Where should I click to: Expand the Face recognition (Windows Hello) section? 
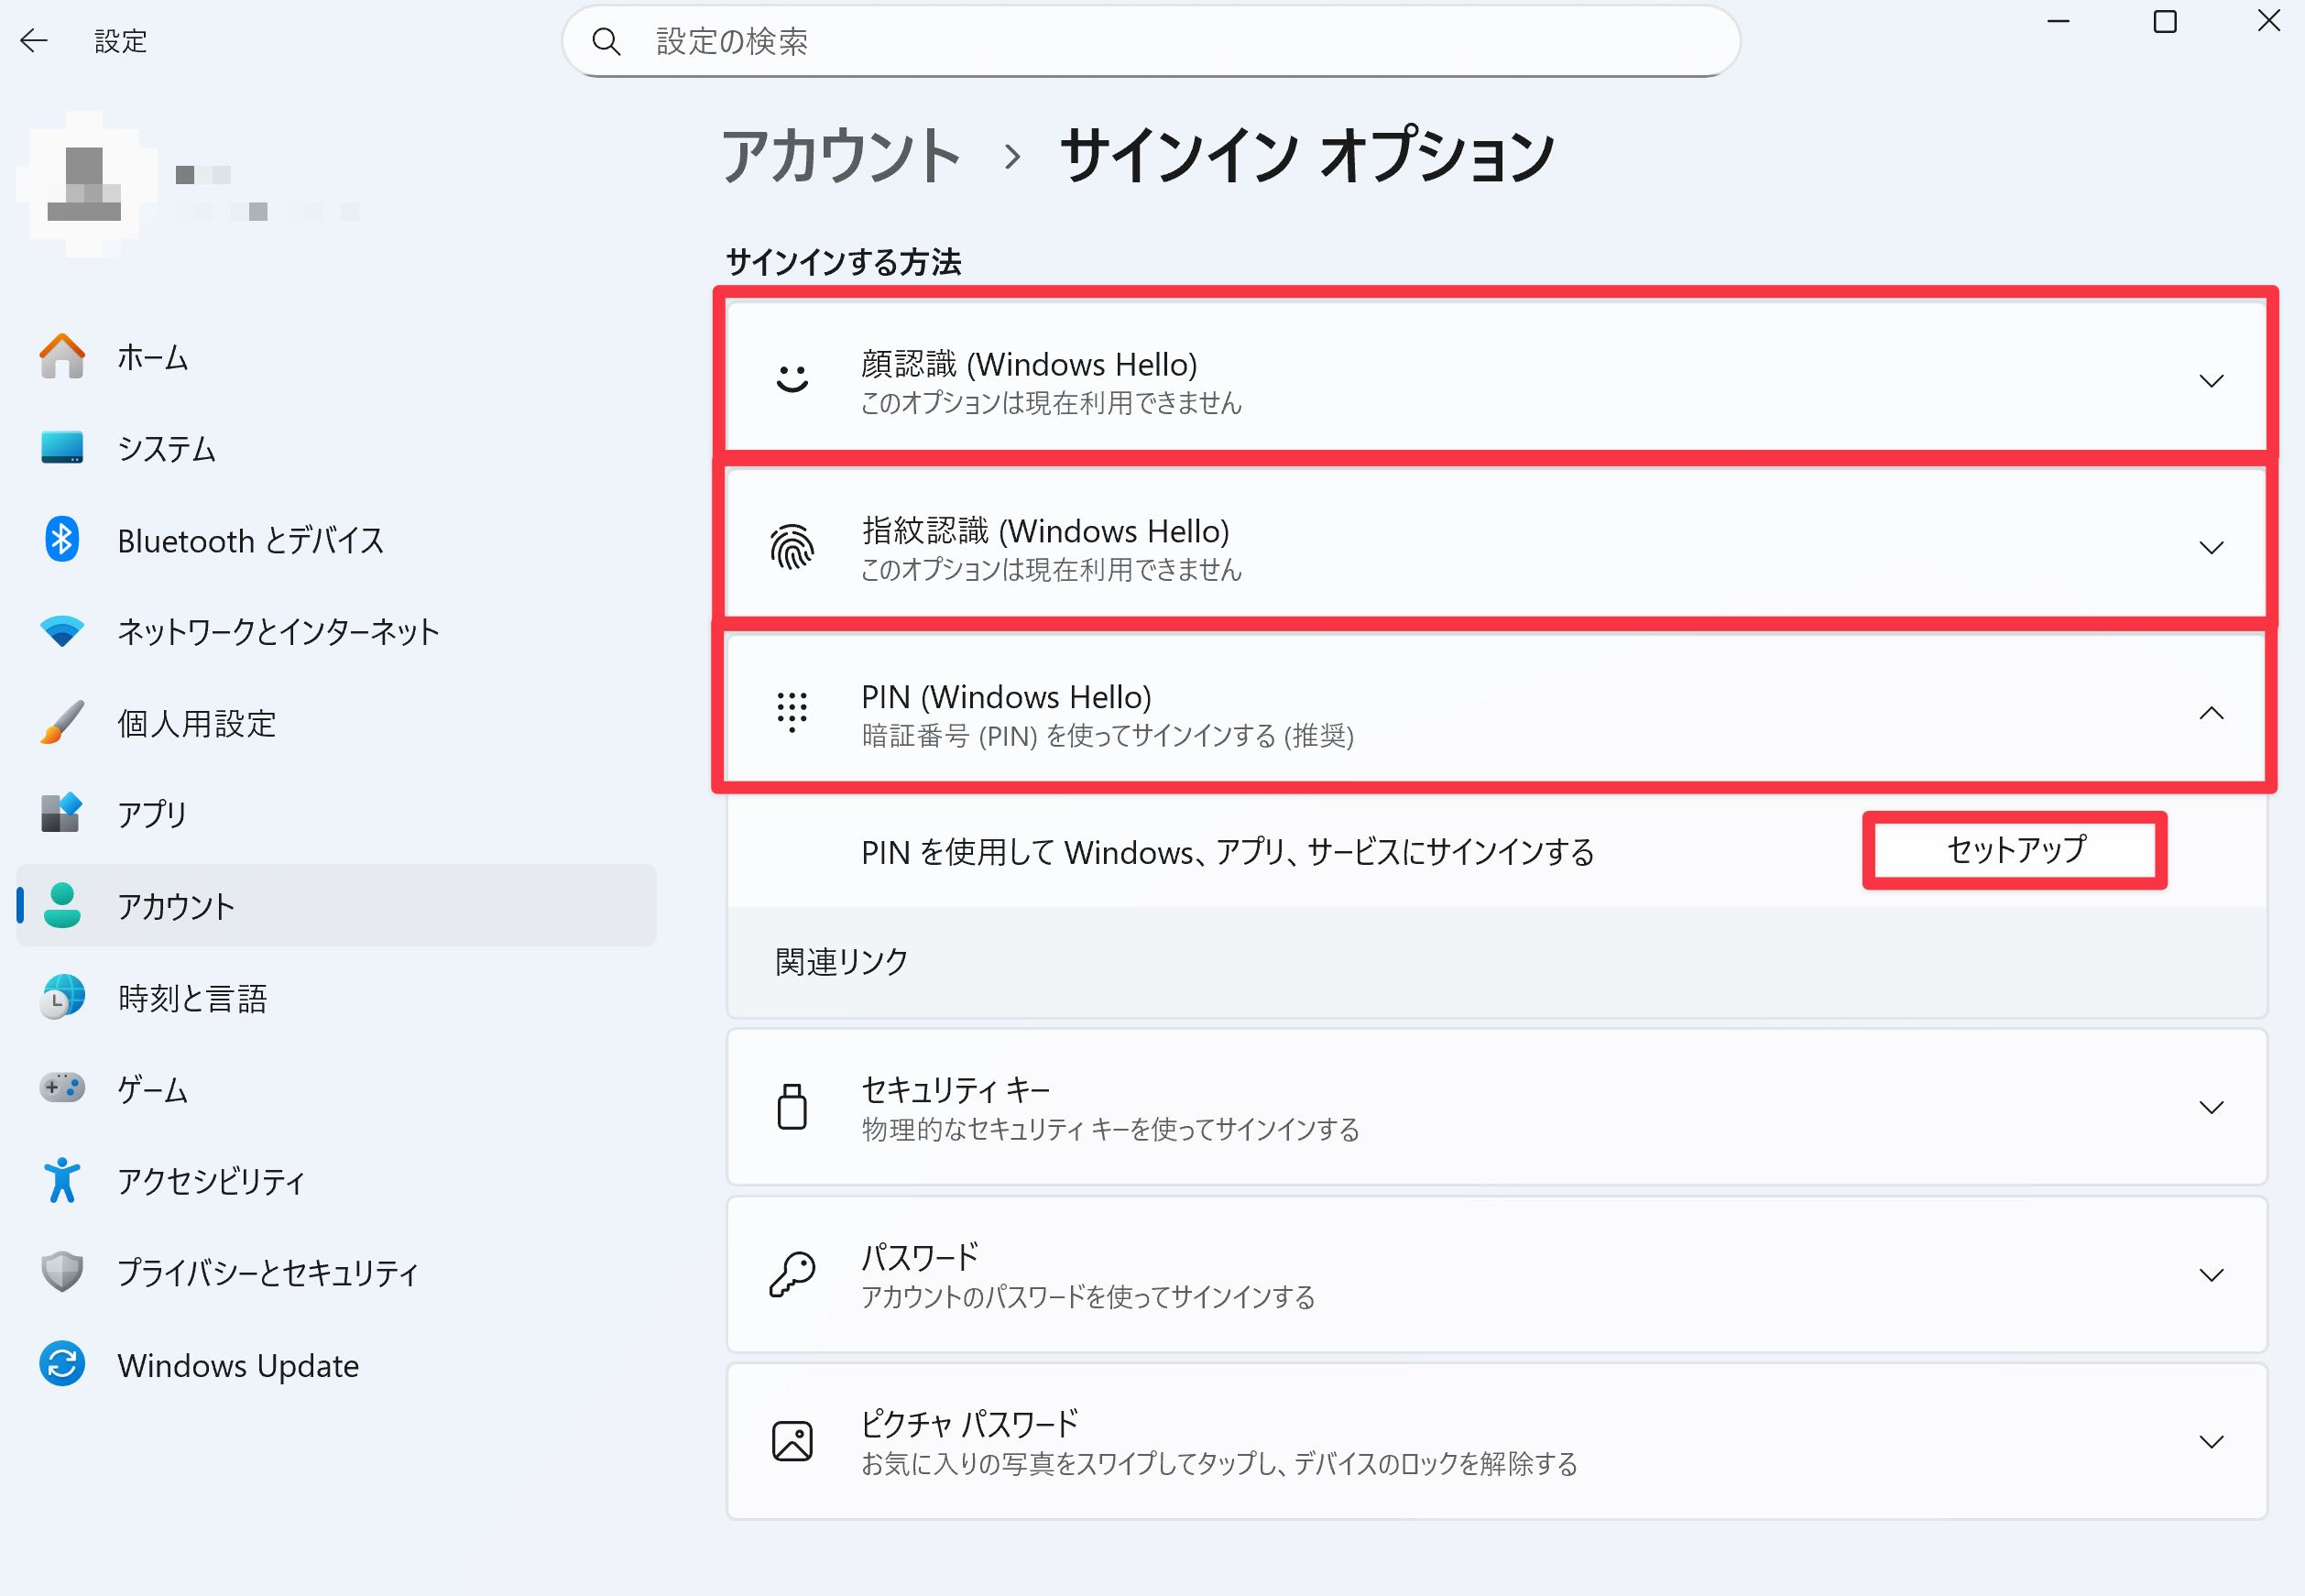[2210, 381]
